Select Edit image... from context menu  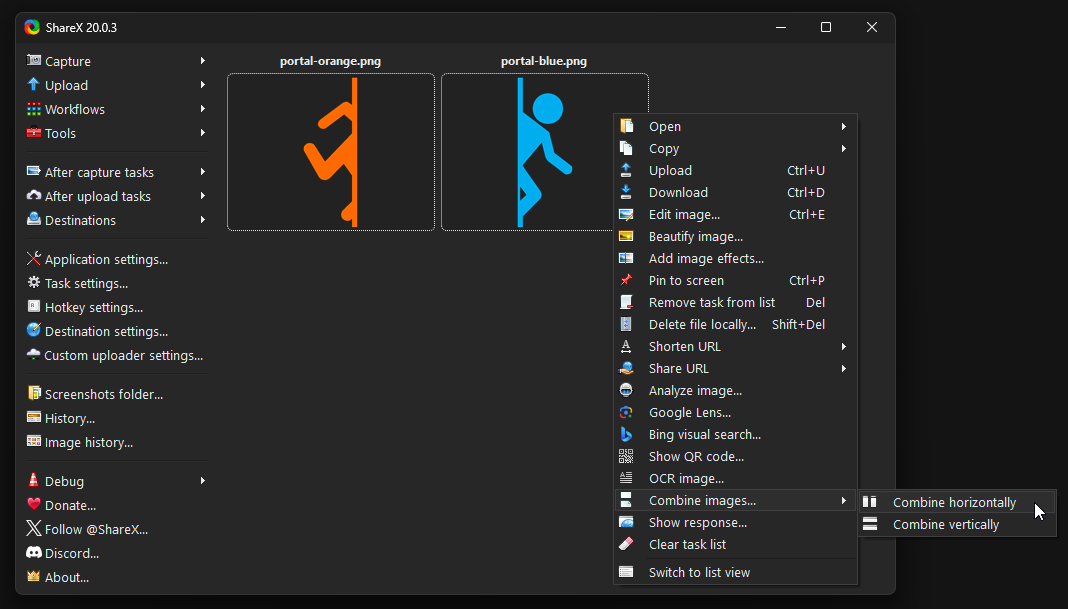coord(736,215)
